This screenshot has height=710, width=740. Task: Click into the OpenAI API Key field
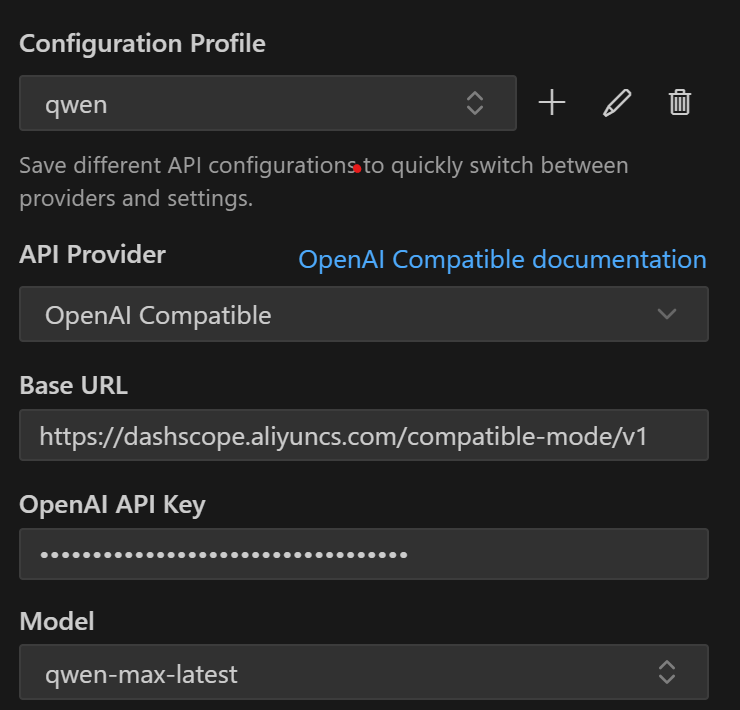pyautogui.click(x=364, y=554)
